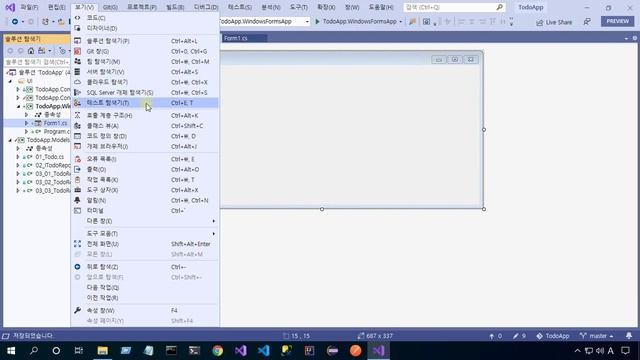
Task: Open the 솔루션 탐색기 menu item, shortcut Ctrl+Alt+L
Action: [145, 41]
